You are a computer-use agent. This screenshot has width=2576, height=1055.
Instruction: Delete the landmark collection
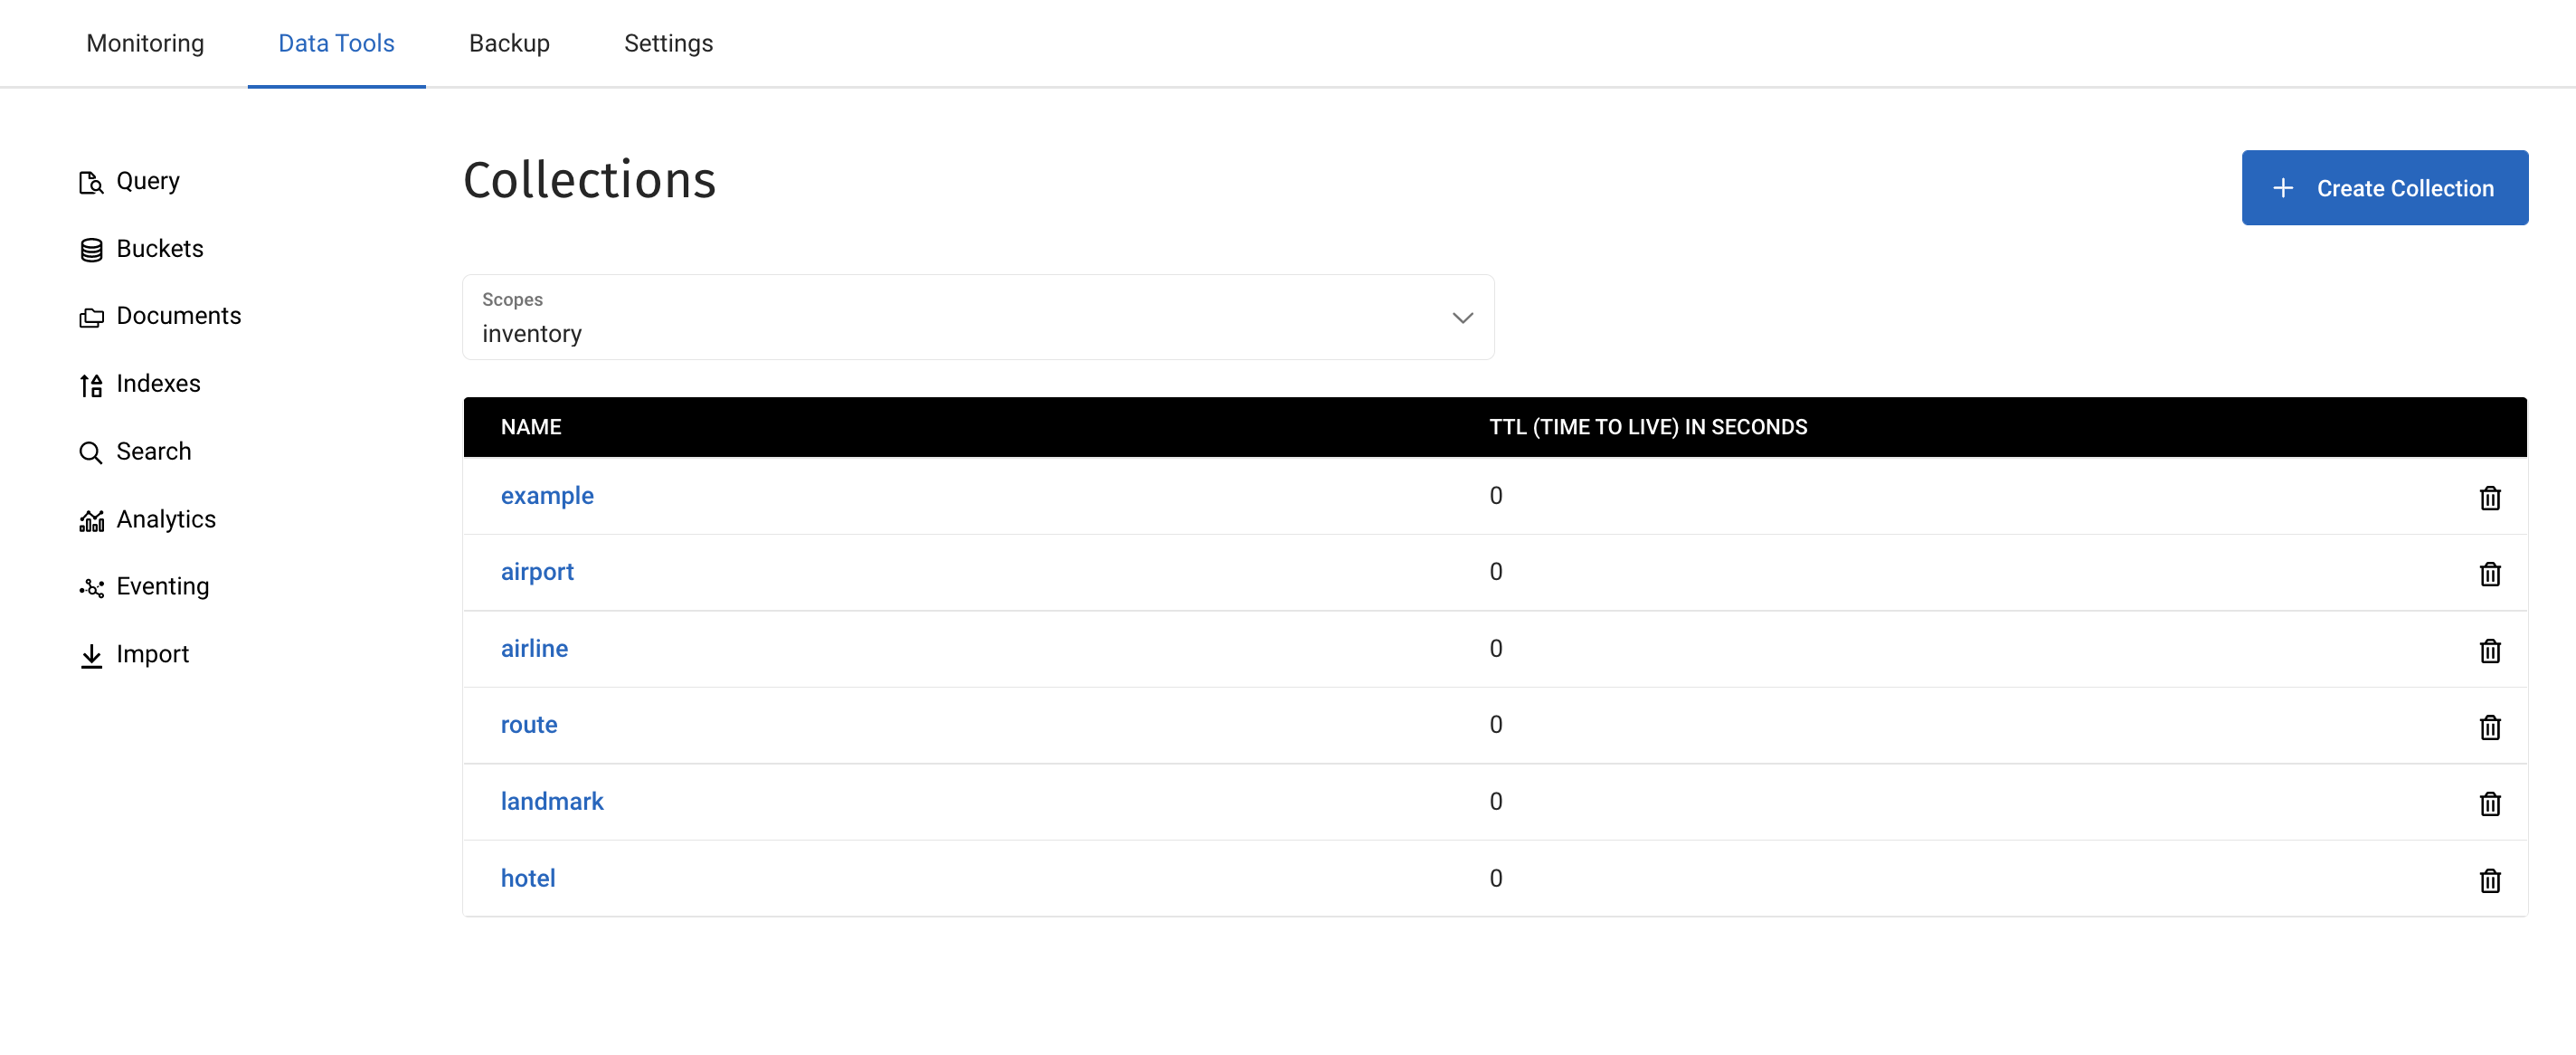2491,802
